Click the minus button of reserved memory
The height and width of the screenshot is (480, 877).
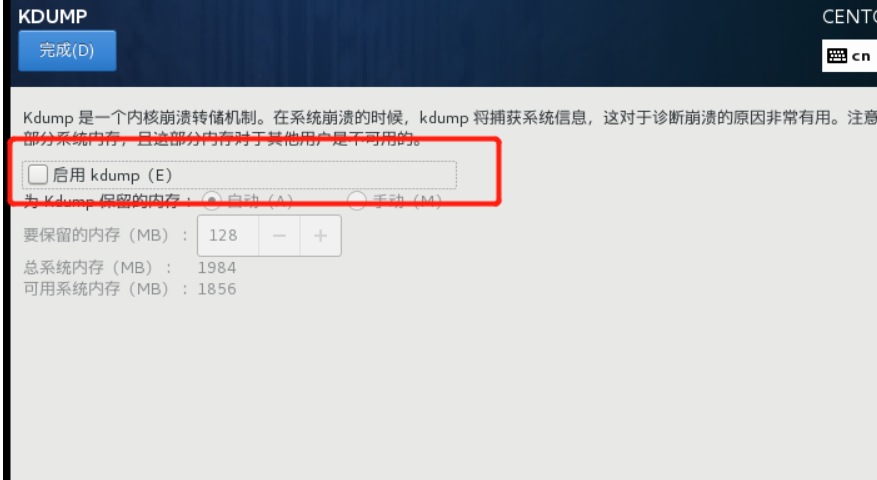coord(279,236)
